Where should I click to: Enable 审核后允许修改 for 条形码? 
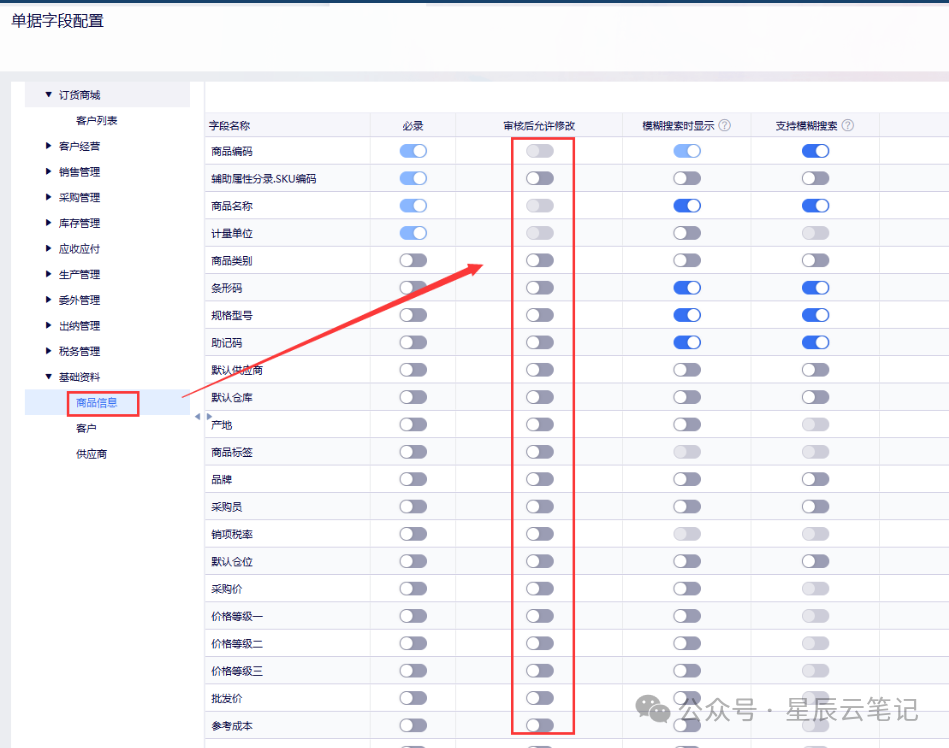pos(540,287)
